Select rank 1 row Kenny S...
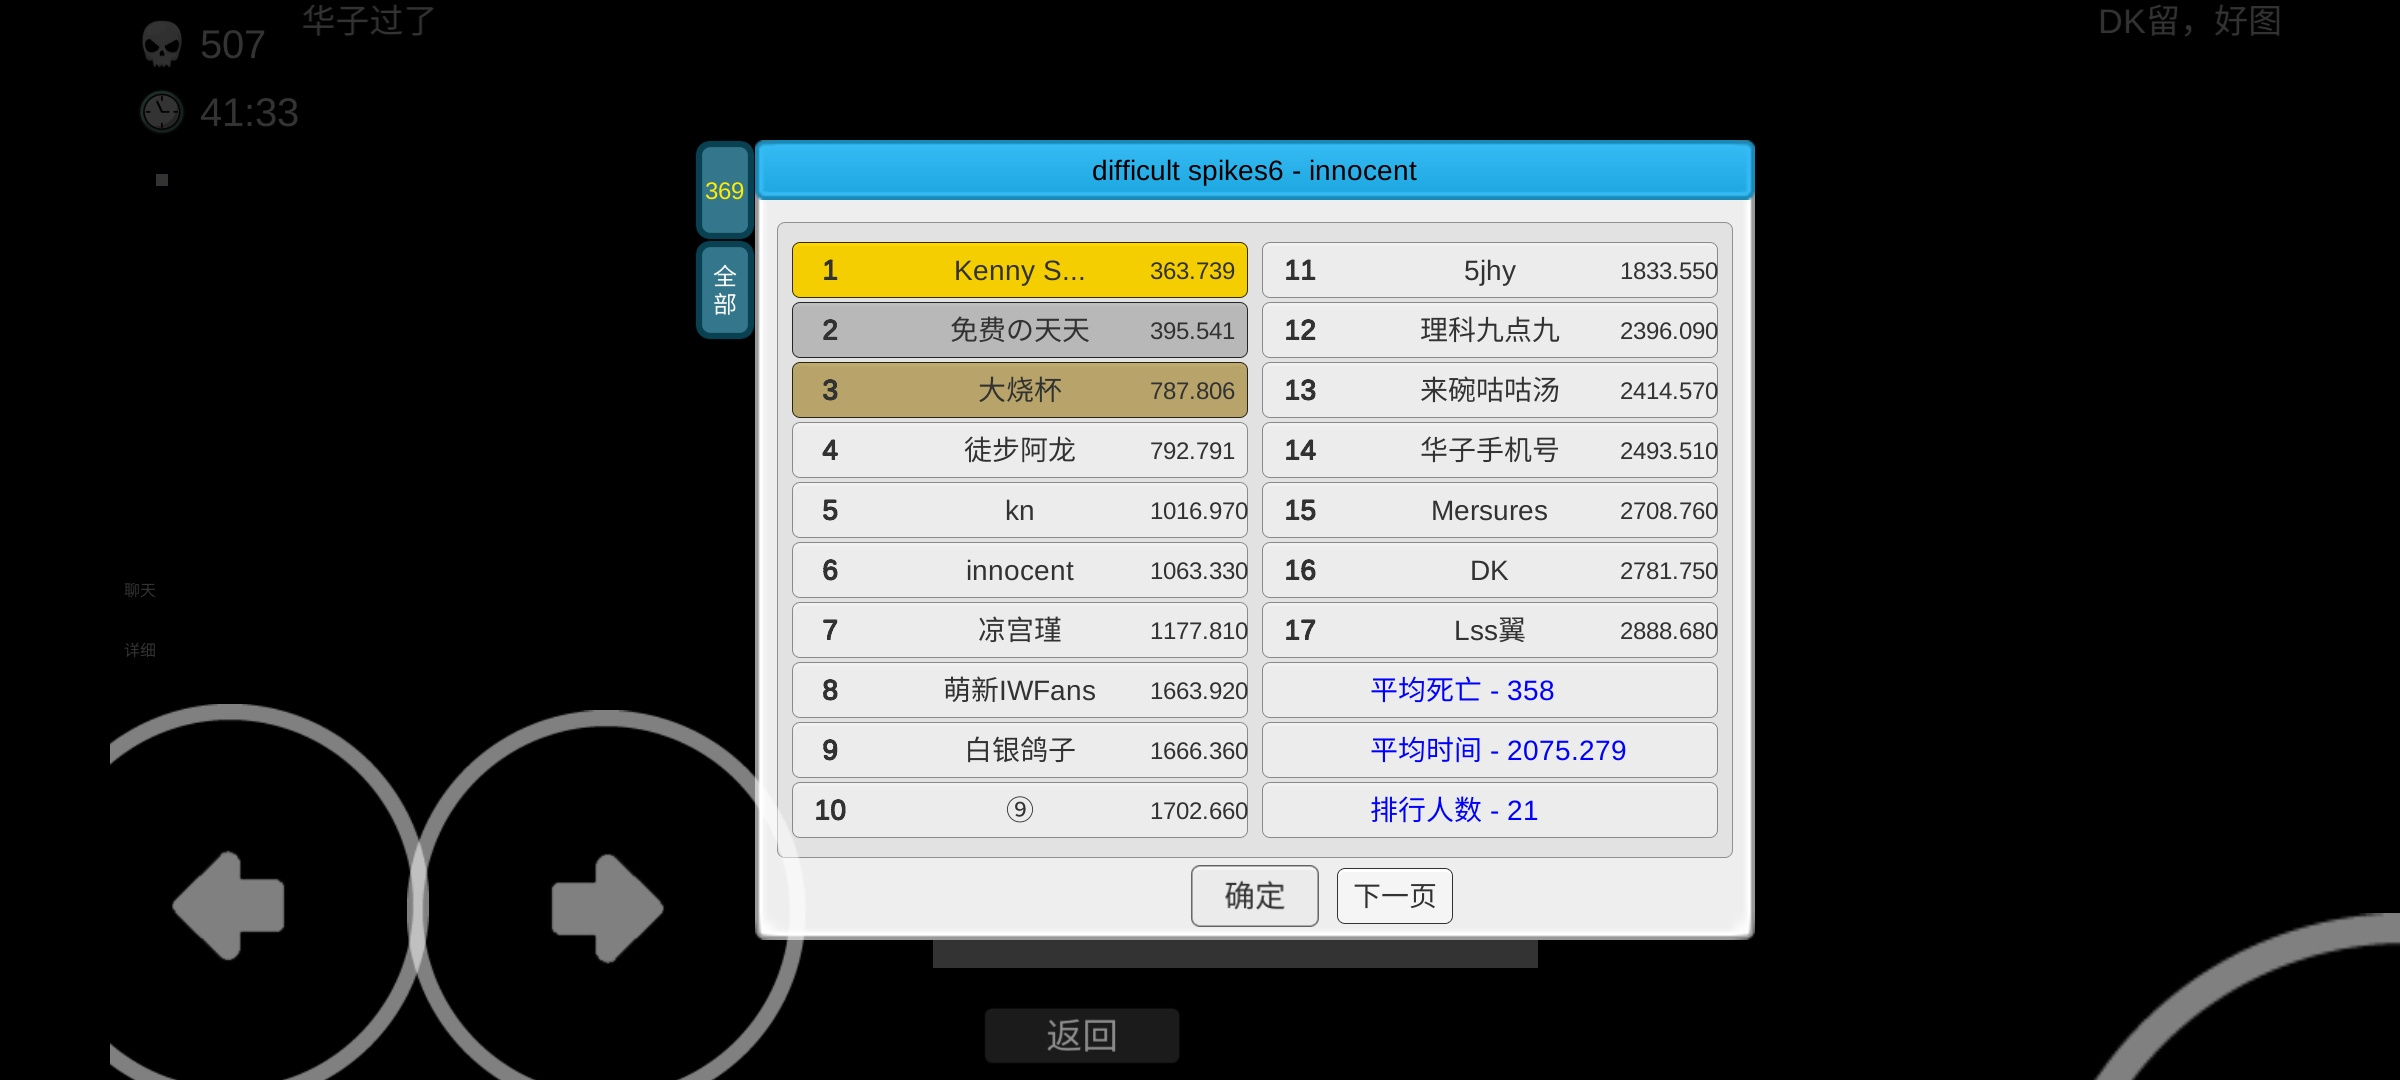Viewport: 2400px width, 1080px height. coord(1020,270)
